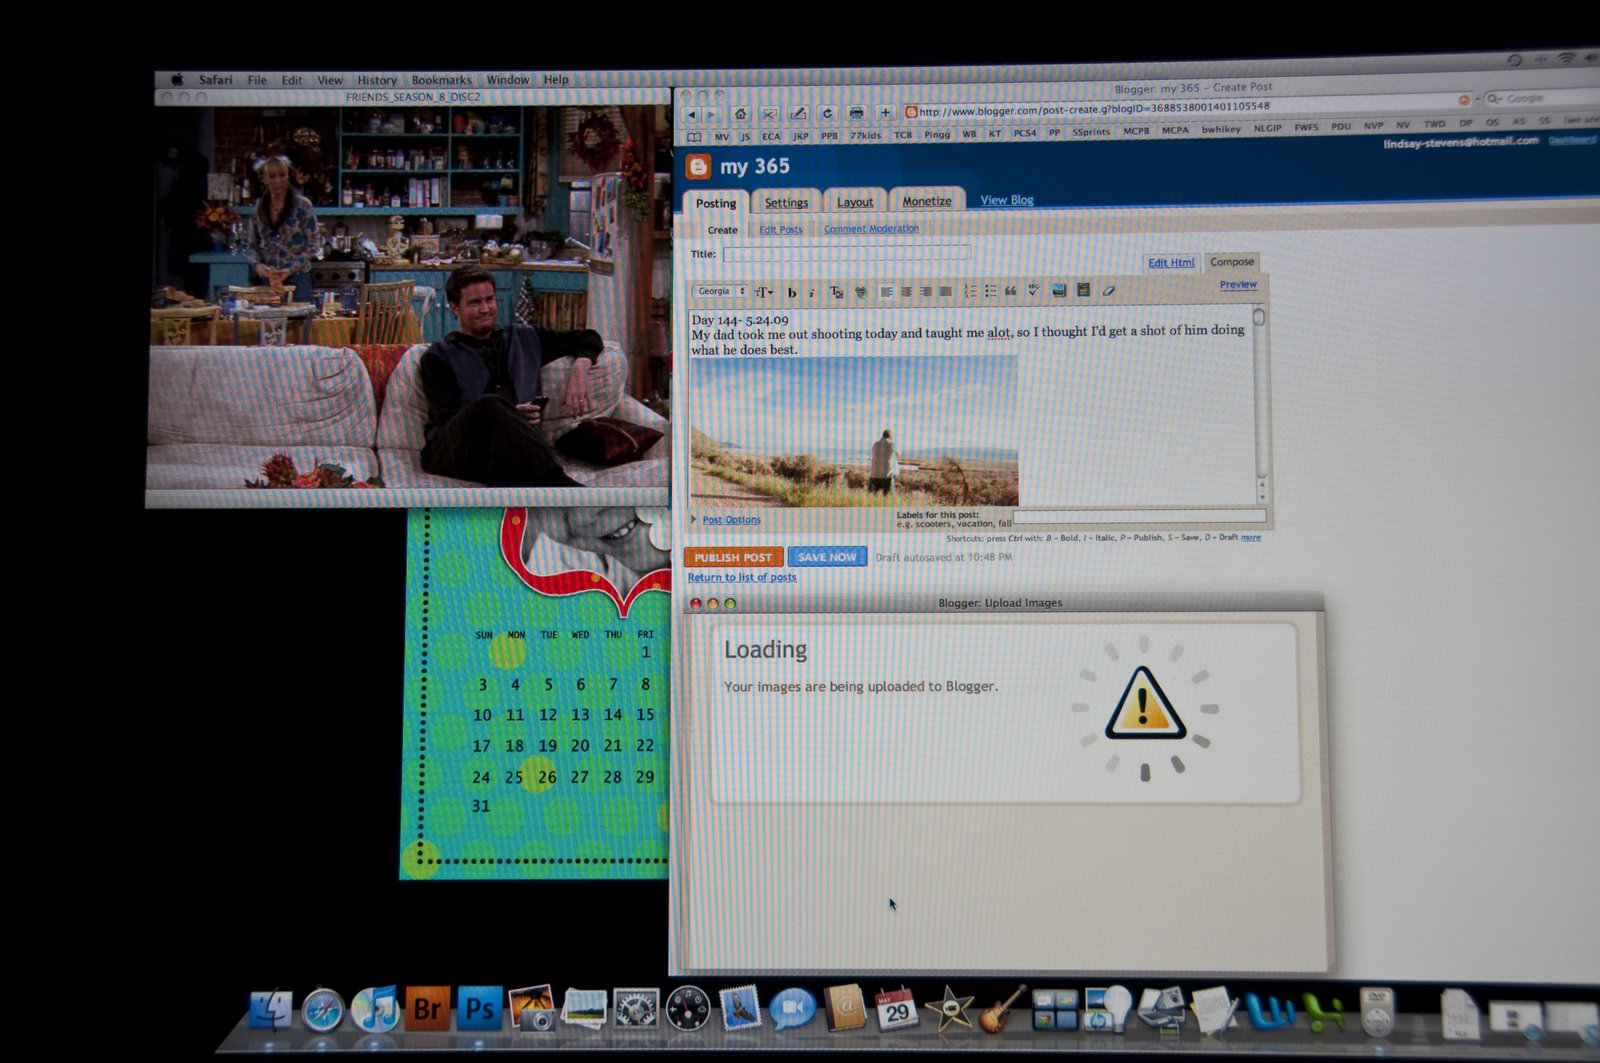The width and height of the screenshot is (1600, 1063).
Task: Open the Bookmarks menu
Action: (x=441, y=80)
